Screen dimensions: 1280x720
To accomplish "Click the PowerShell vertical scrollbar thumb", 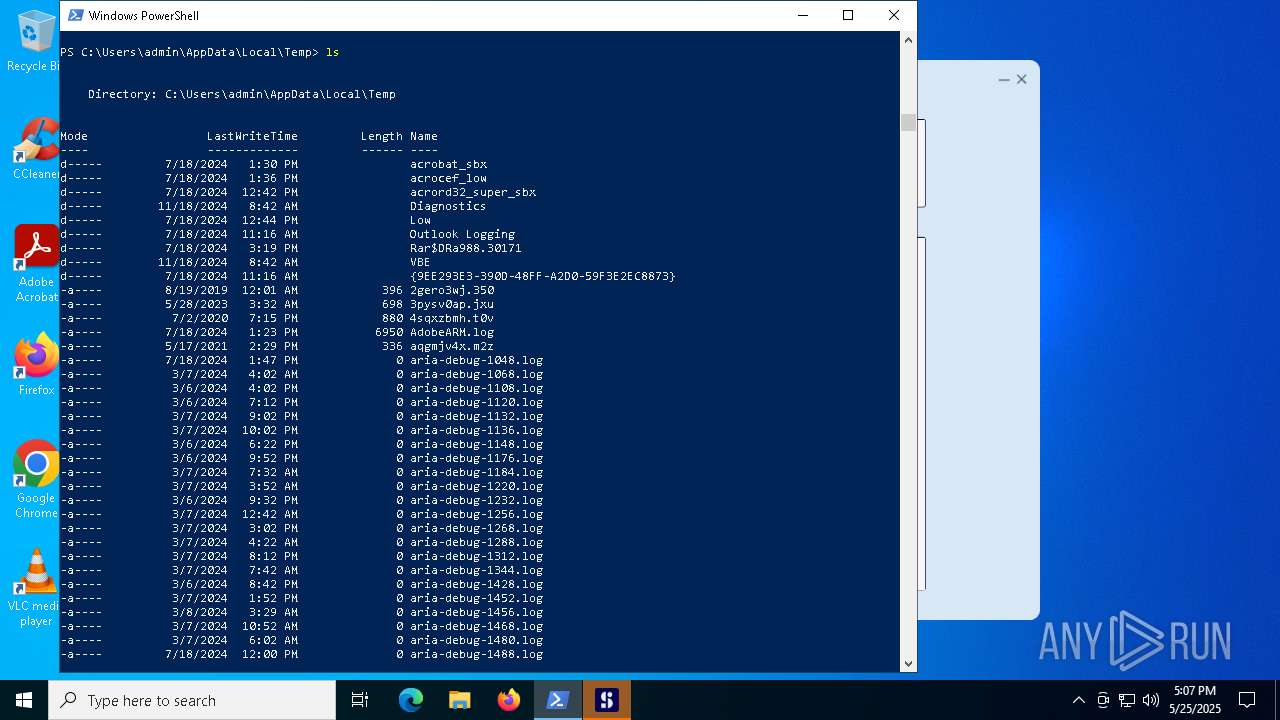I will tap(908, 122).
